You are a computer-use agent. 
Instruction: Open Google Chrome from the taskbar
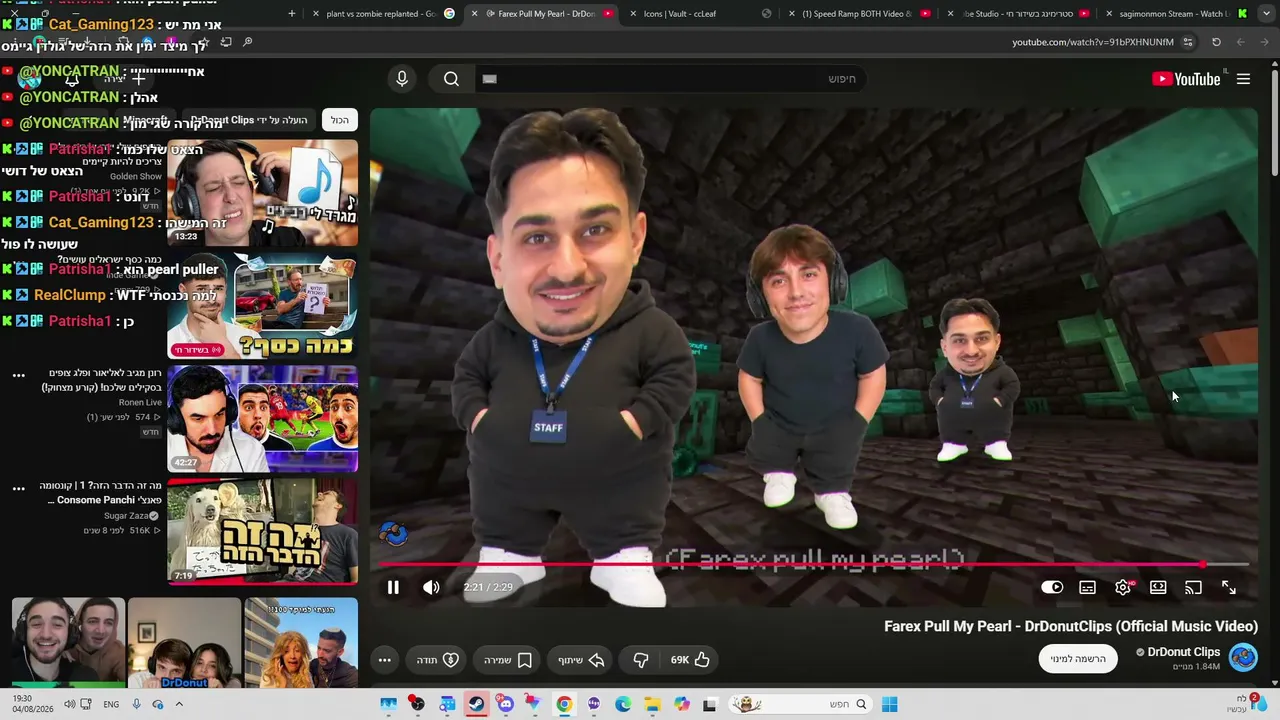click(x=564, y=704)
